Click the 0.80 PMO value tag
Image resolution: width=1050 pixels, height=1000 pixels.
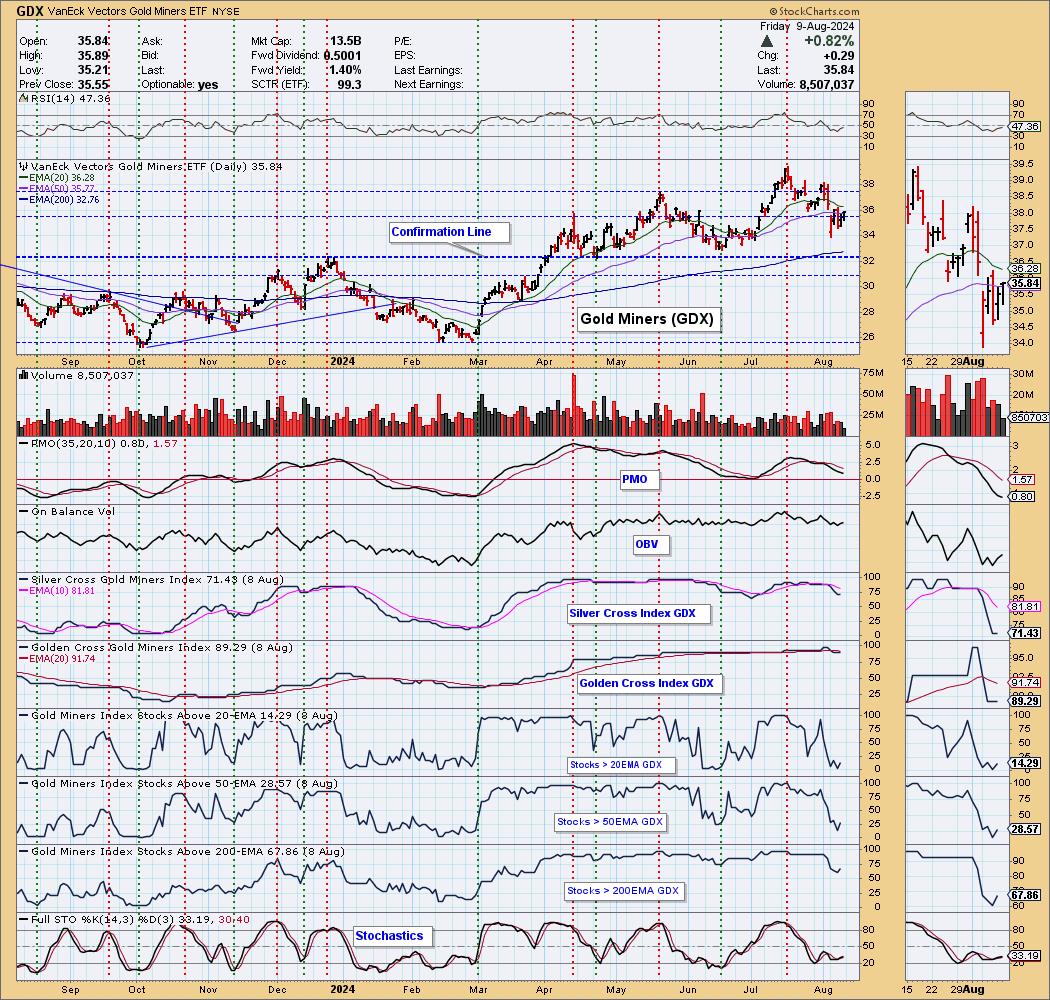pyautogui.click(x=1023, y=496)
